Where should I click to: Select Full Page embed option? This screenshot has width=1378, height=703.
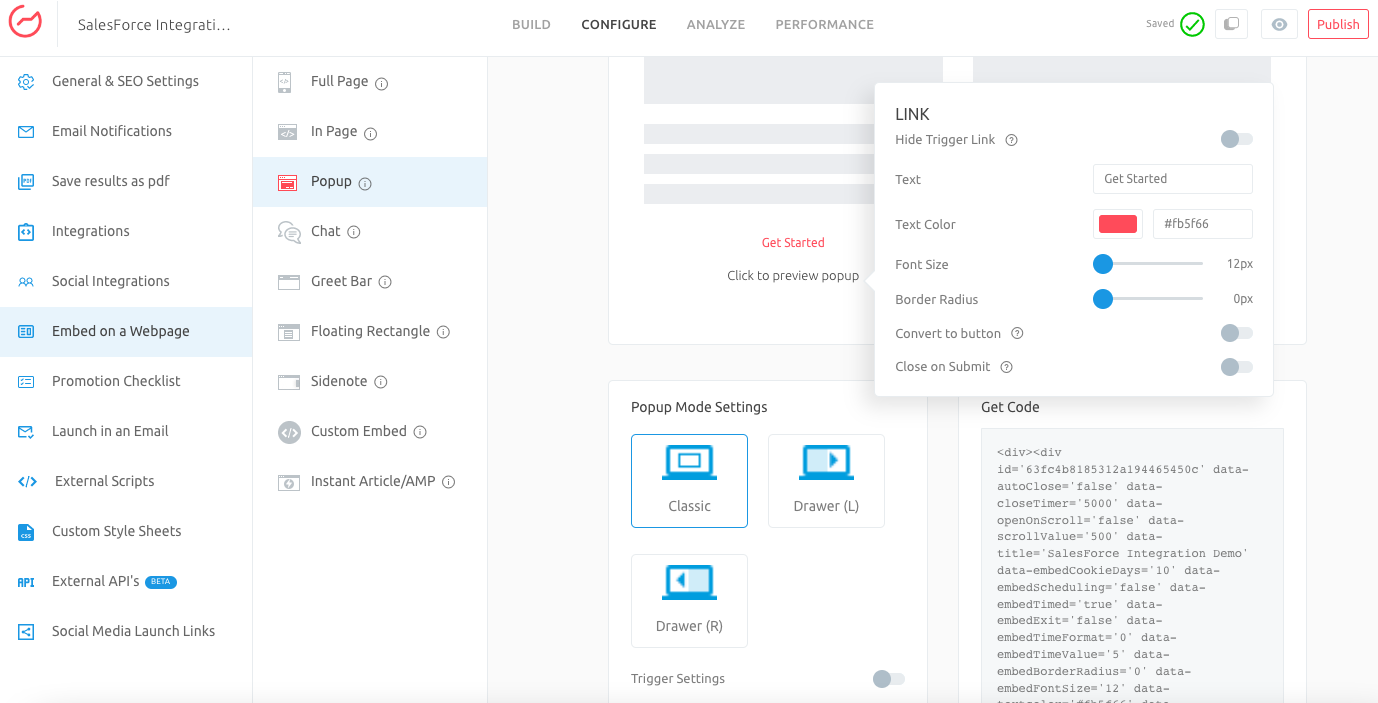[x=370, y=82]
